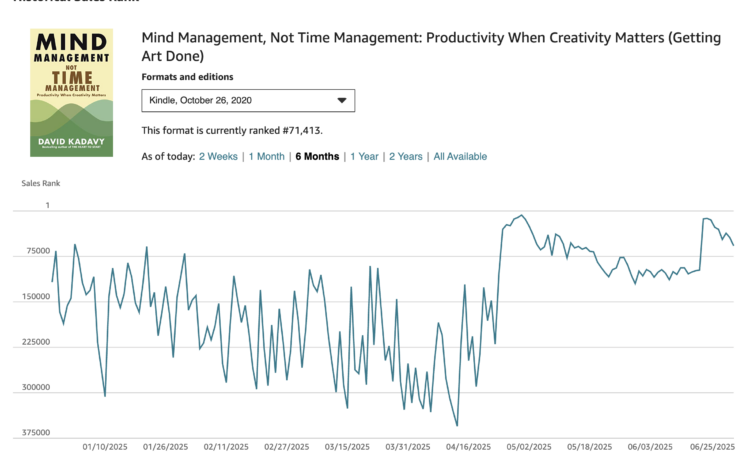Image resolution: width=750 pixels, height=468 pixels.
Task: Click the 375000 y-axis label
Action: 36,432
